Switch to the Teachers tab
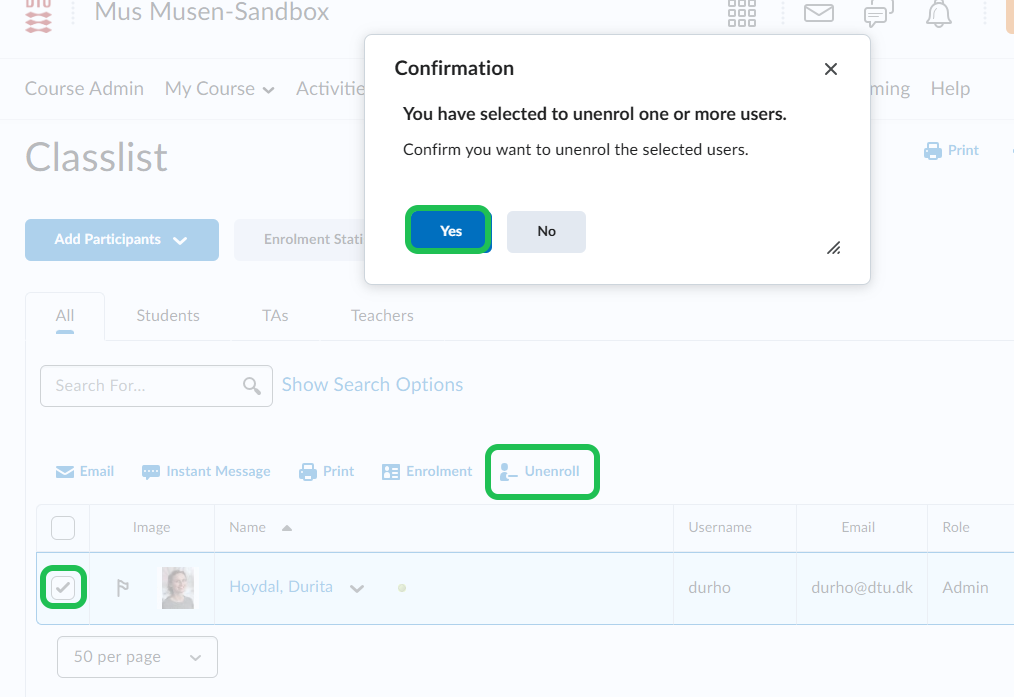 (x=382, y=315)
